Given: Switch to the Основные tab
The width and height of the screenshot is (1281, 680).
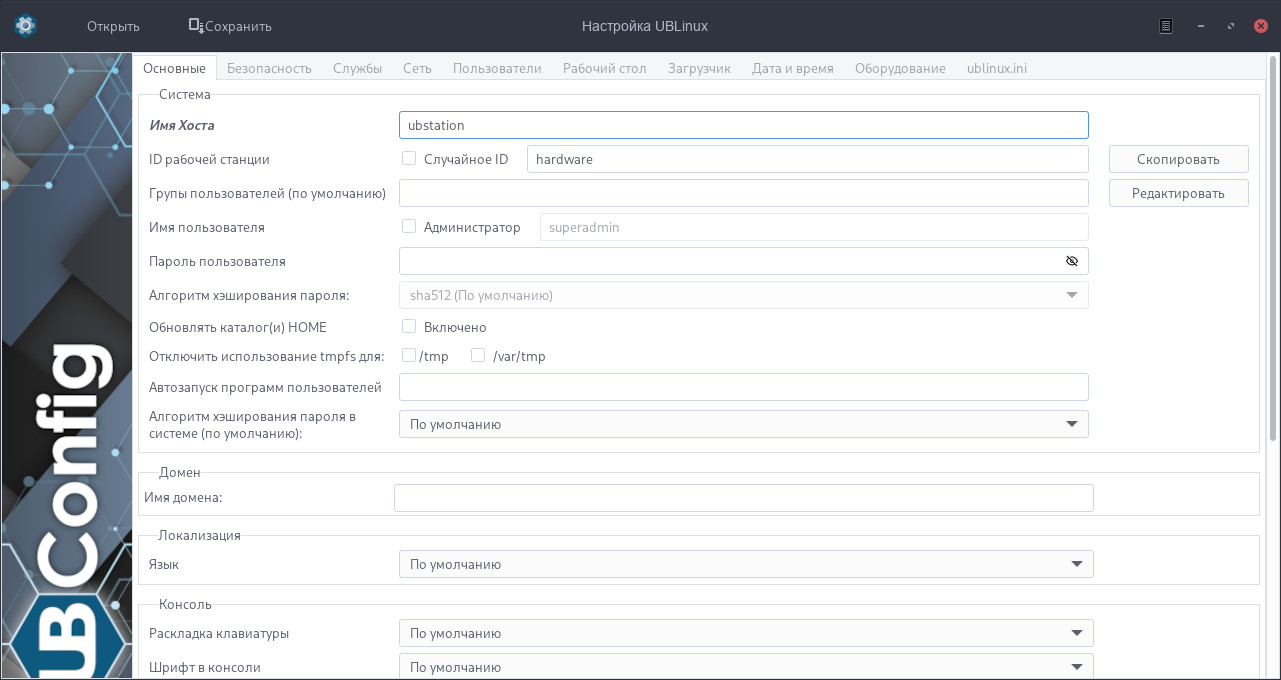Looking at the screenshot, I should pyautogui.click(x=175, y=68).
